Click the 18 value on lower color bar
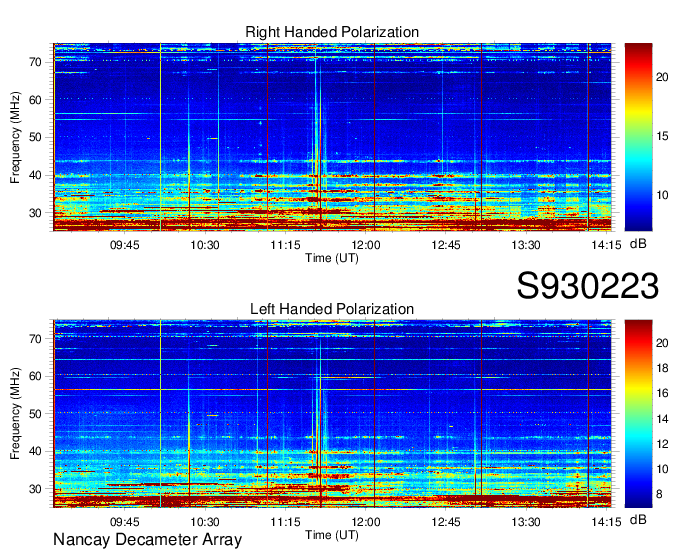Screen dimensions: 680x552 click(662, 369)
